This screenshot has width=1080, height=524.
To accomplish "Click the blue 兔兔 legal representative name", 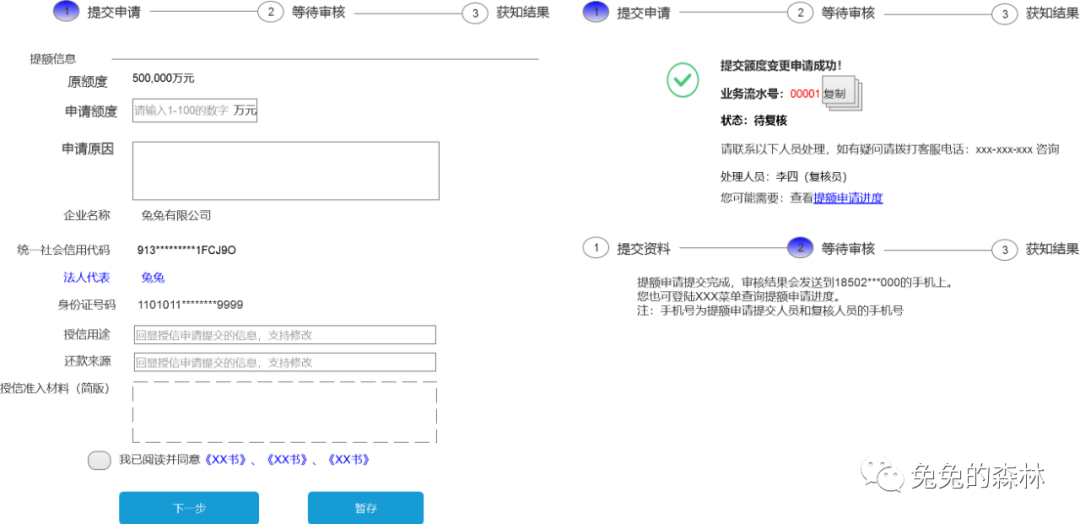I will click(x=153, y=277).
